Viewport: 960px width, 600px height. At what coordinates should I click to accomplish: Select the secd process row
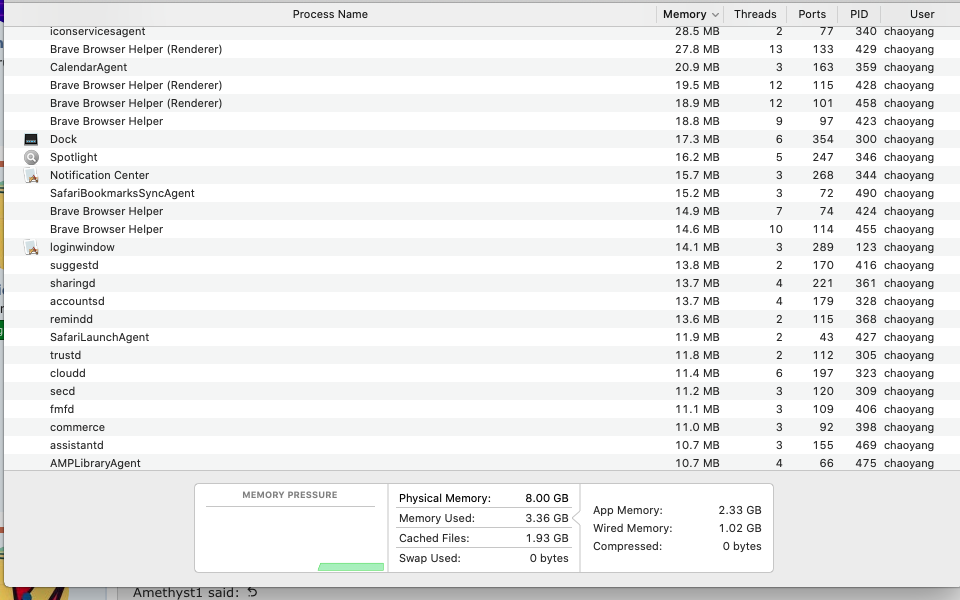tap(482, 391)
